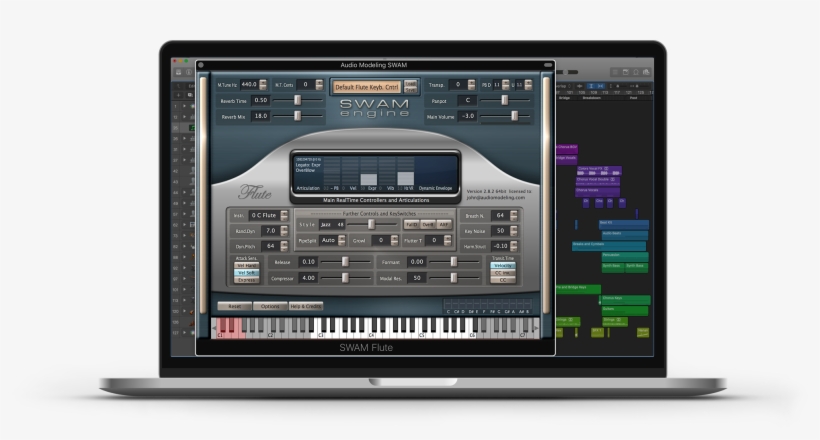Open the PipeSplit Auto selector
The height and width of the screenshot is (440, 820).
click(x=332, y=240)
